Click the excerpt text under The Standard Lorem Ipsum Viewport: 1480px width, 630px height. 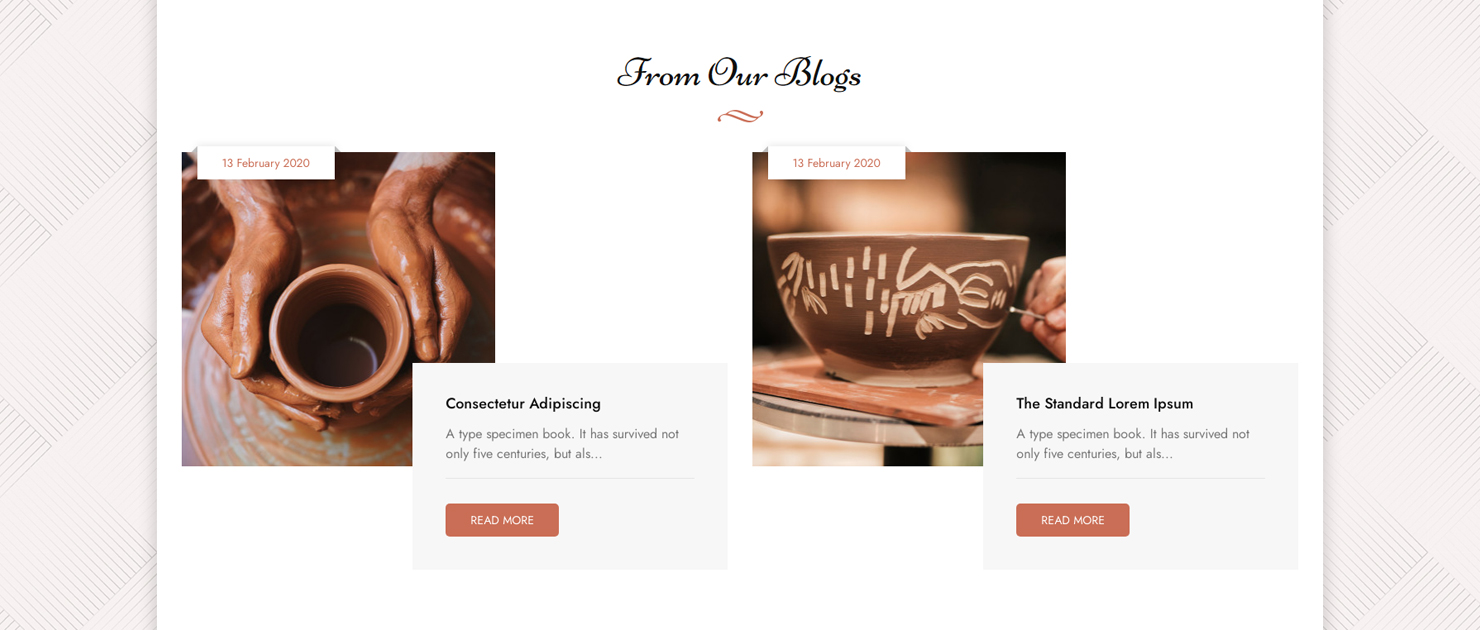pyautogui.click(x=1133, y=444)
